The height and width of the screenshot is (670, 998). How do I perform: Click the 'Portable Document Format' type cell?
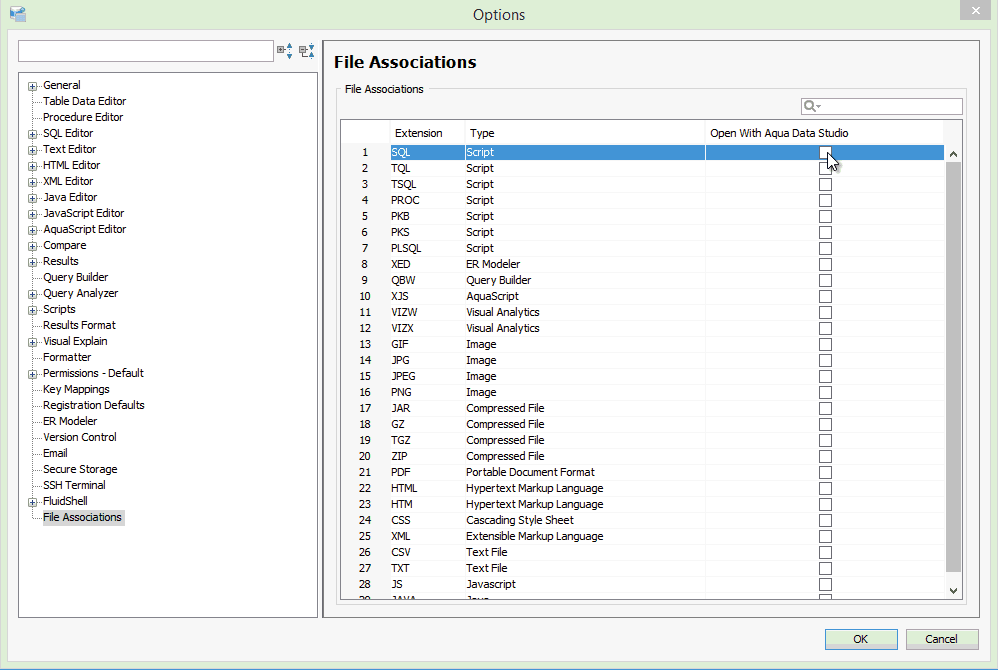584,472
